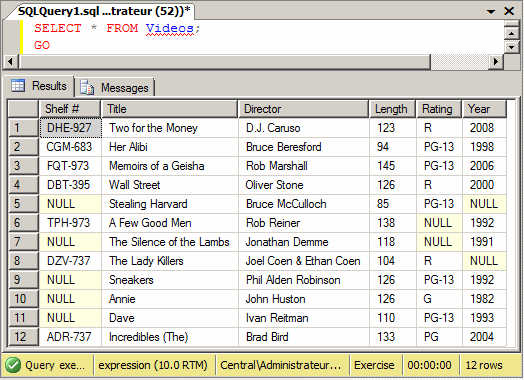Click the editor scroll up arrow
This screenshot has height=380, width=524.
(512, 33)
